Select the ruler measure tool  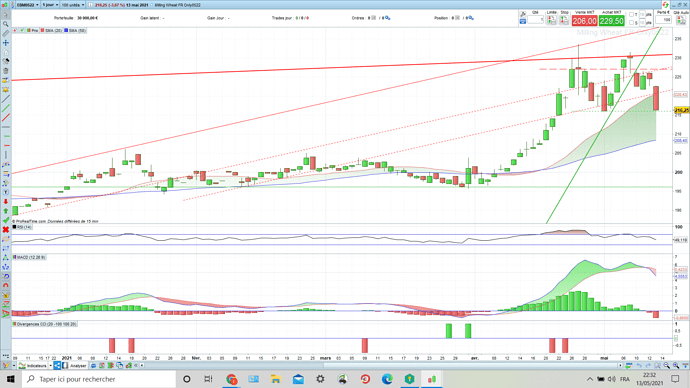pos(6,33)
